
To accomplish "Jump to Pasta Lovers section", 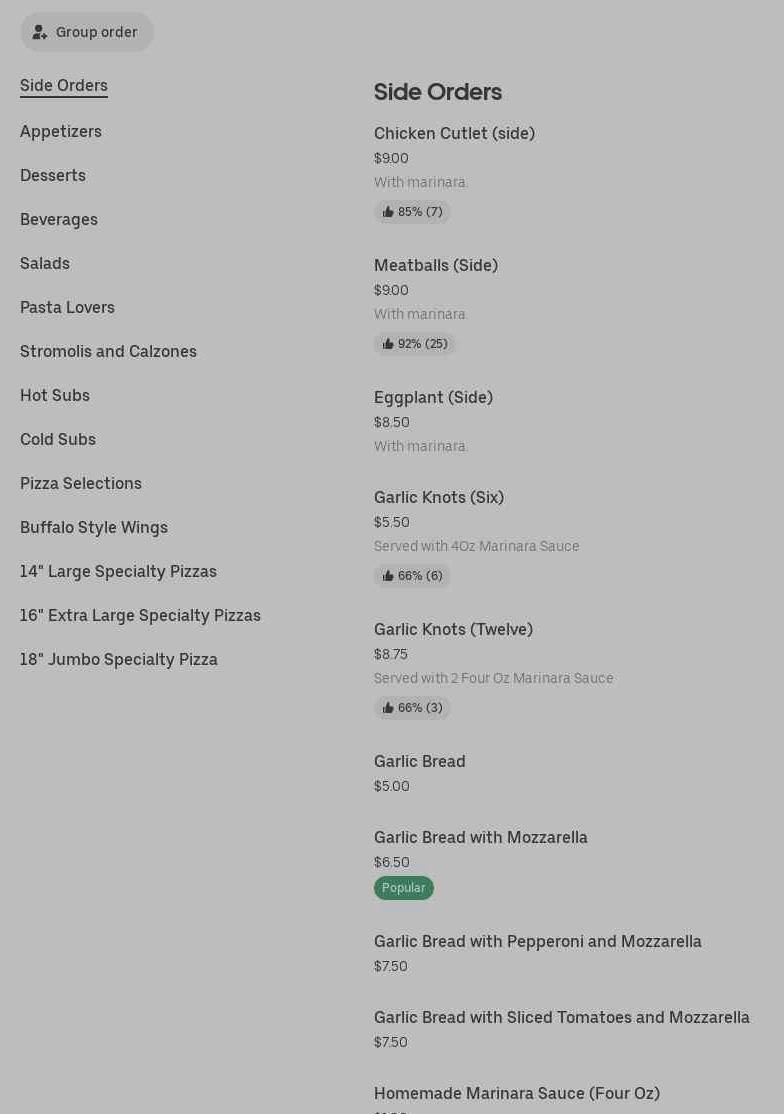I will [x=67, y=308].
